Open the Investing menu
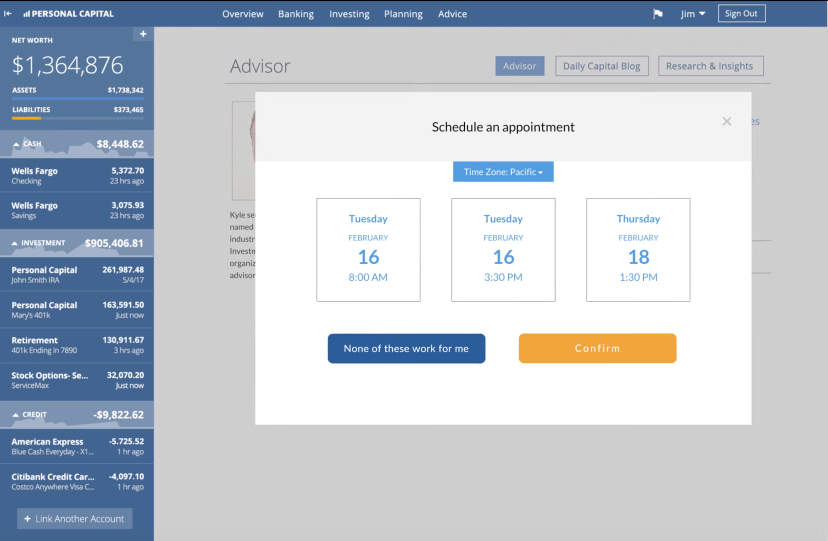828x541 pixels. click(x=349, y=14)
